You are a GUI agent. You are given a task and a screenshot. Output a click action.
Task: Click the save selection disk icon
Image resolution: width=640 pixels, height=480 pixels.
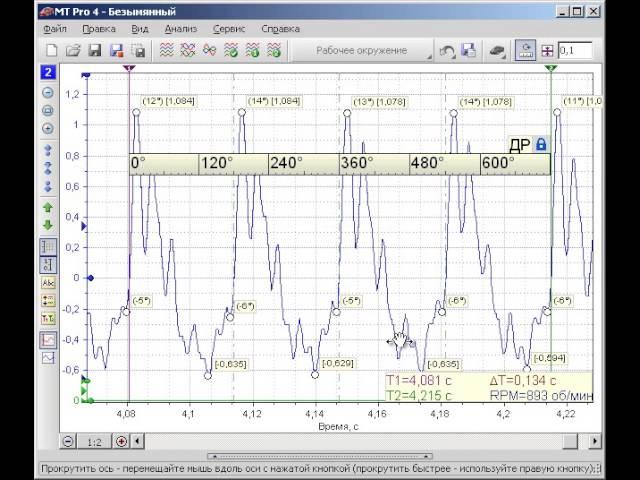coord(138,51)
